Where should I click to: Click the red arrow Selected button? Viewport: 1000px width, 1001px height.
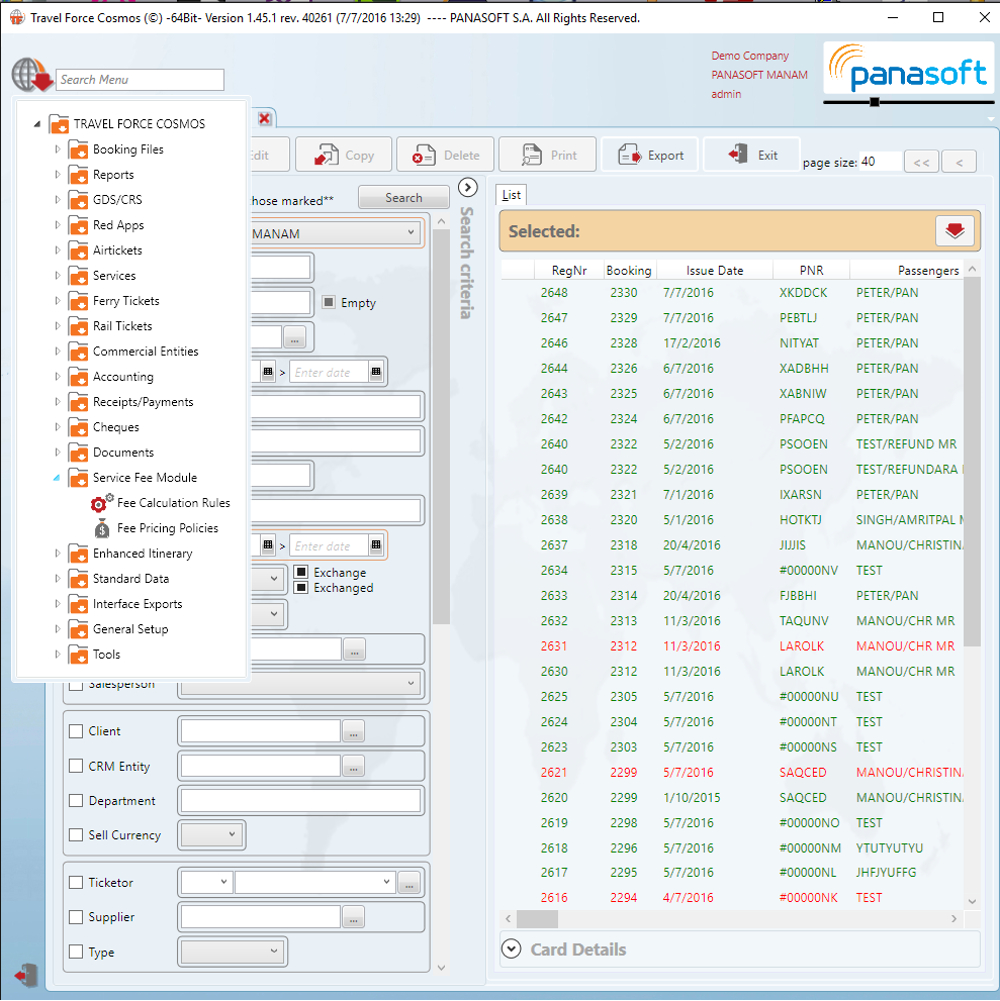point(954,231)
